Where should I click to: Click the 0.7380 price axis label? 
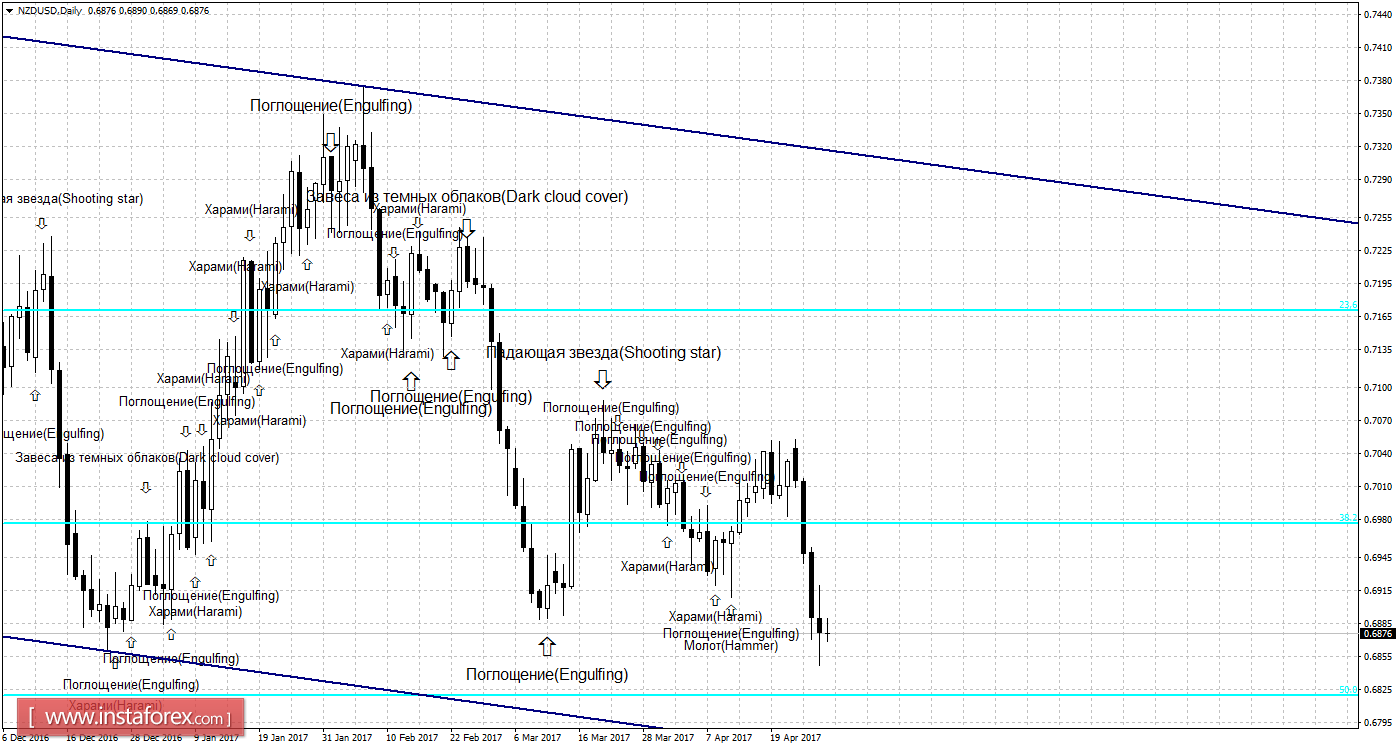pyautogui.click(x=1379, y=81)
